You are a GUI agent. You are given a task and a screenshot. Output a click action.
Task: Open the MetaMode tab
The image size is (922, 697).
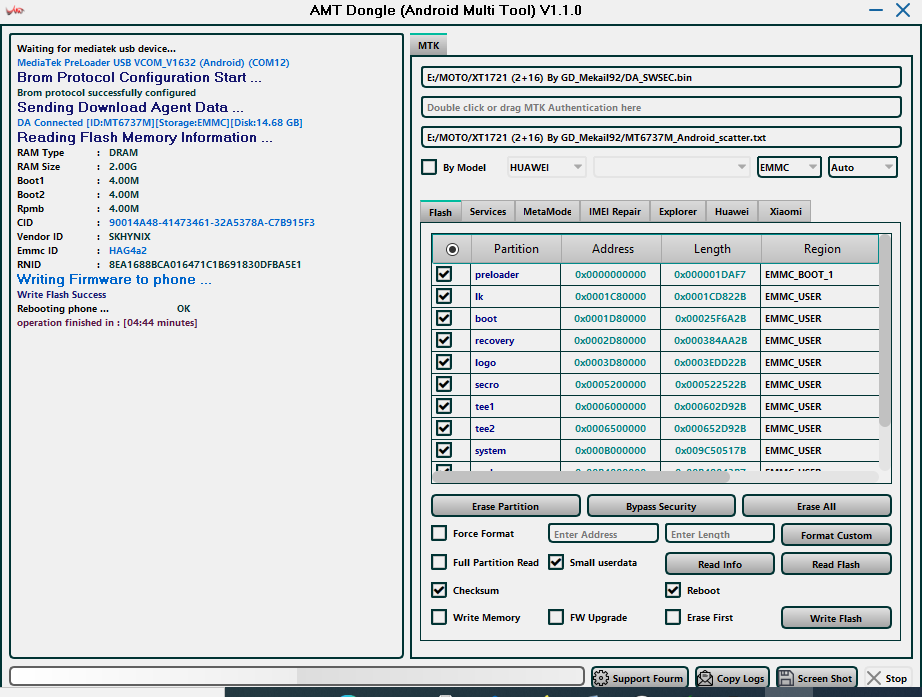[547, 211]
